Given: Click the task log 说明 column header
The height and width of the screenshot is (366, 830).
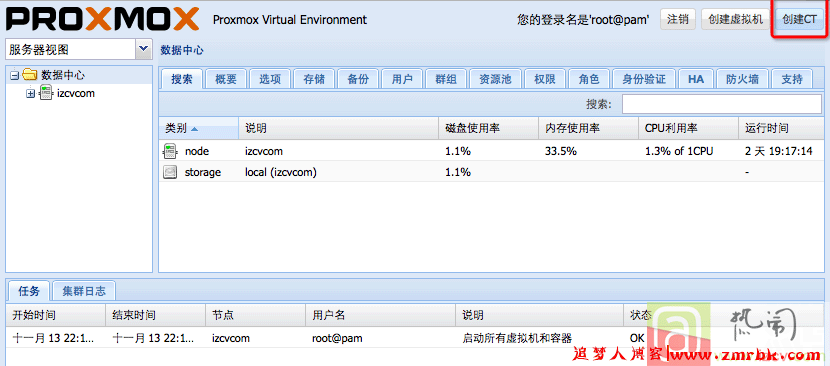Looking at the screenshot, I should tap(539, 315).
